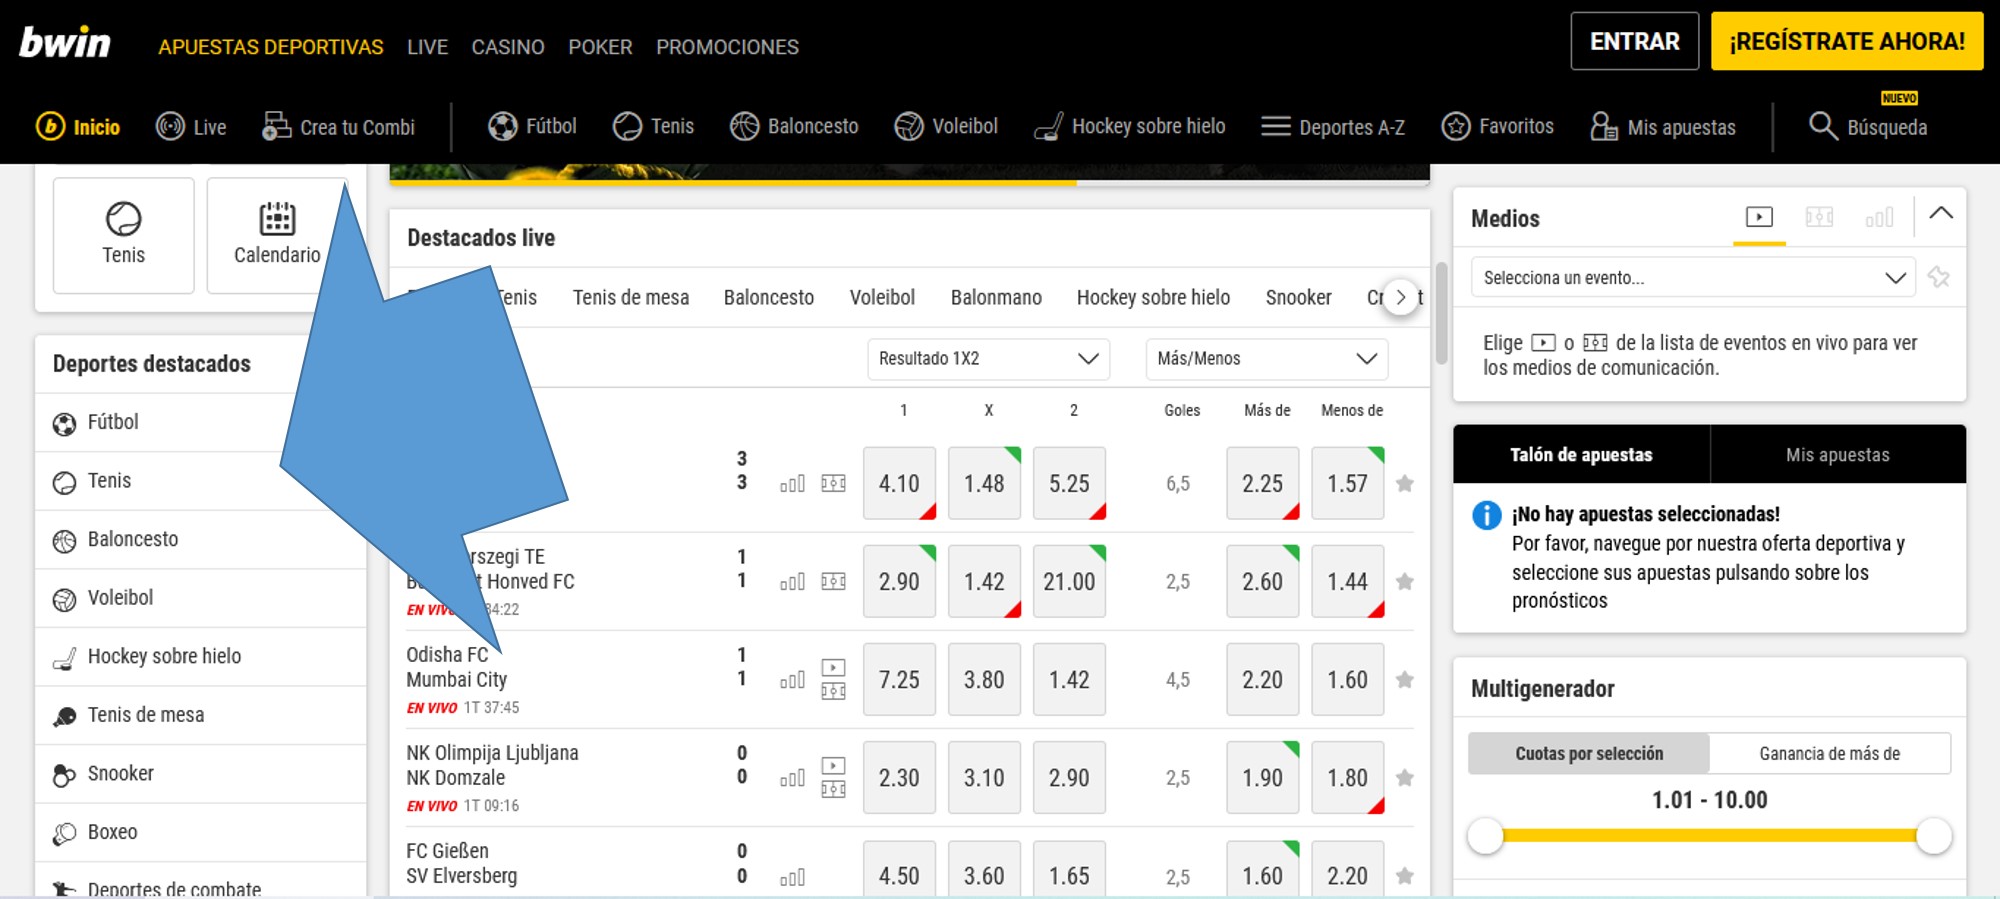Click ¡REGÍSTRATE AHORA! button
The image size is (2000, 899).
1847,41
